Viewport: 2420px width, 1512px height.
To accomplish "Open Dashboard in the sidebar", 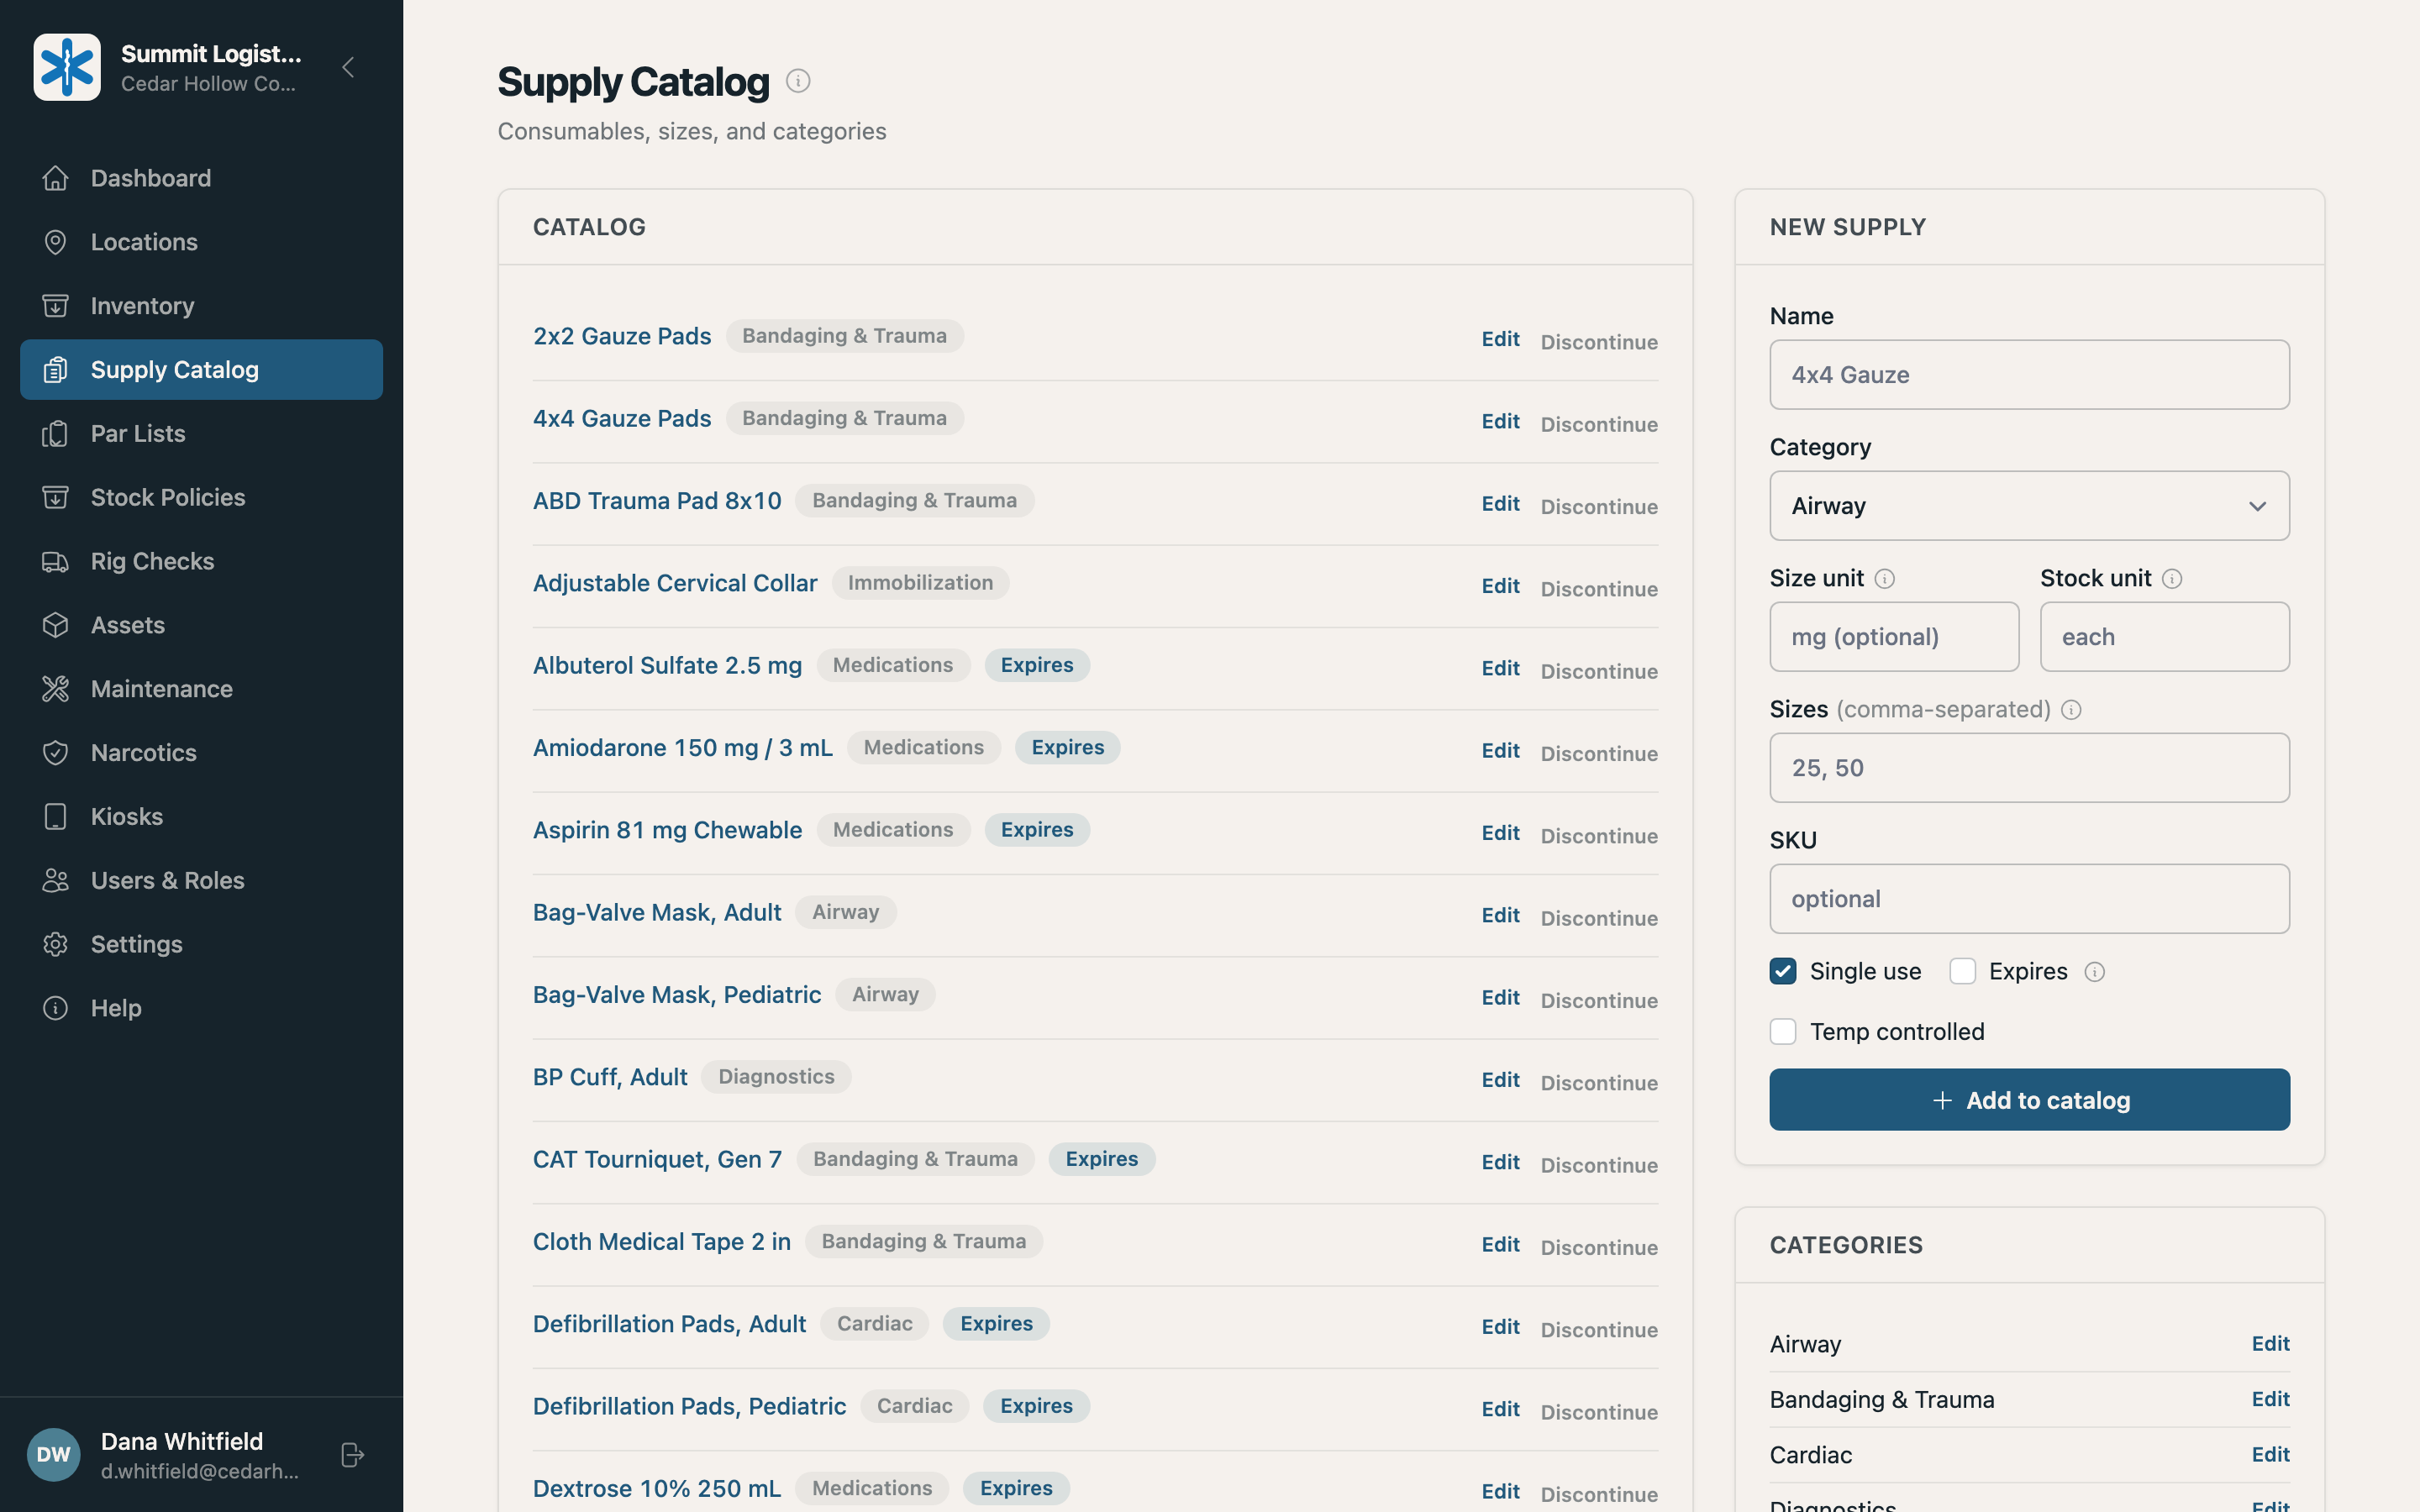I will pyautogui.click(x=201, y=178).
